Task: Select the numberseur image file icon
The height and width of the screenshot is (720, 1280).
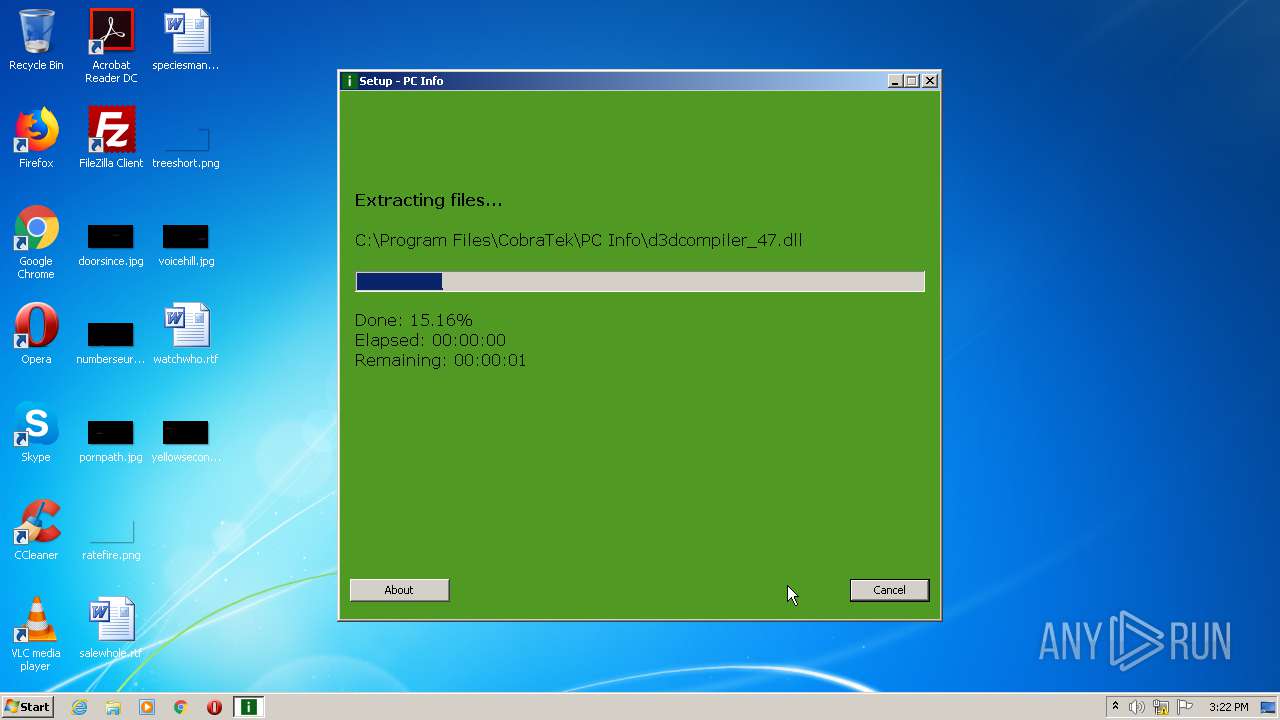Action: [x=111, y=343]
